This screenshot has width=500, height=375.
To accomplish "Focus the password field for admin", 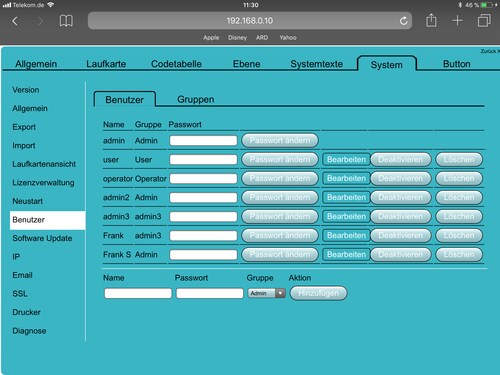I will click(203, 141).
